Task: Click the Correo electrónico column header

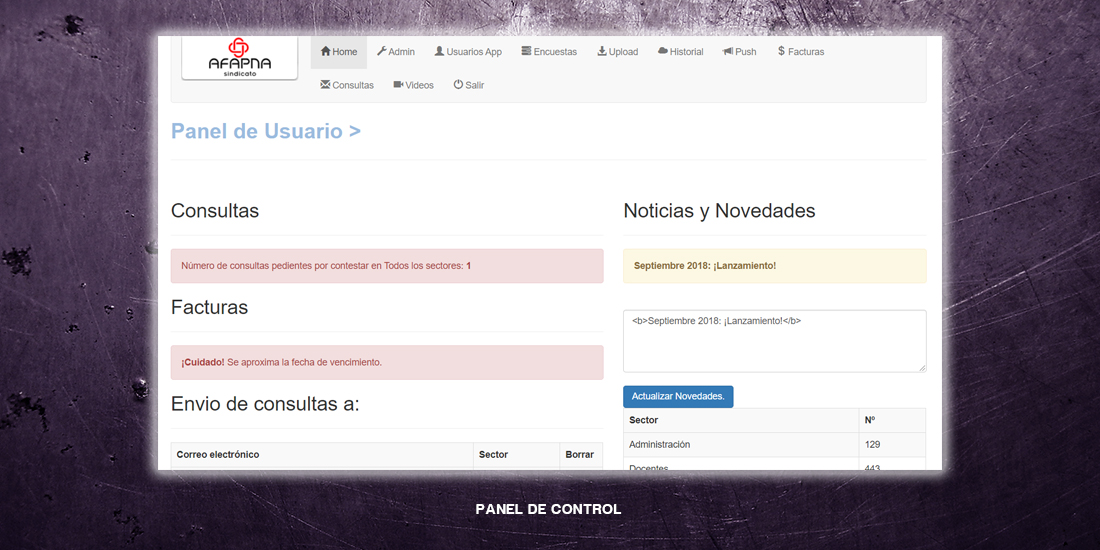Action: [322, 455]
